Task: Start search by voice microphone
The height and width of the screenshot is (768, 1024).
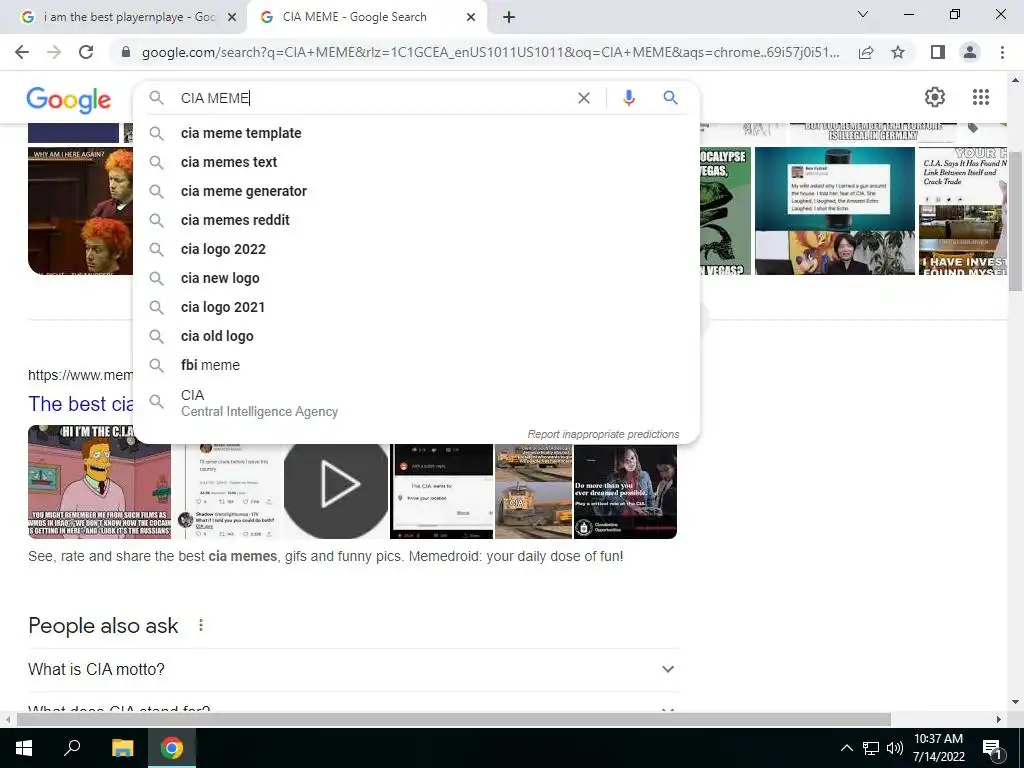Action: pos(628,98)
